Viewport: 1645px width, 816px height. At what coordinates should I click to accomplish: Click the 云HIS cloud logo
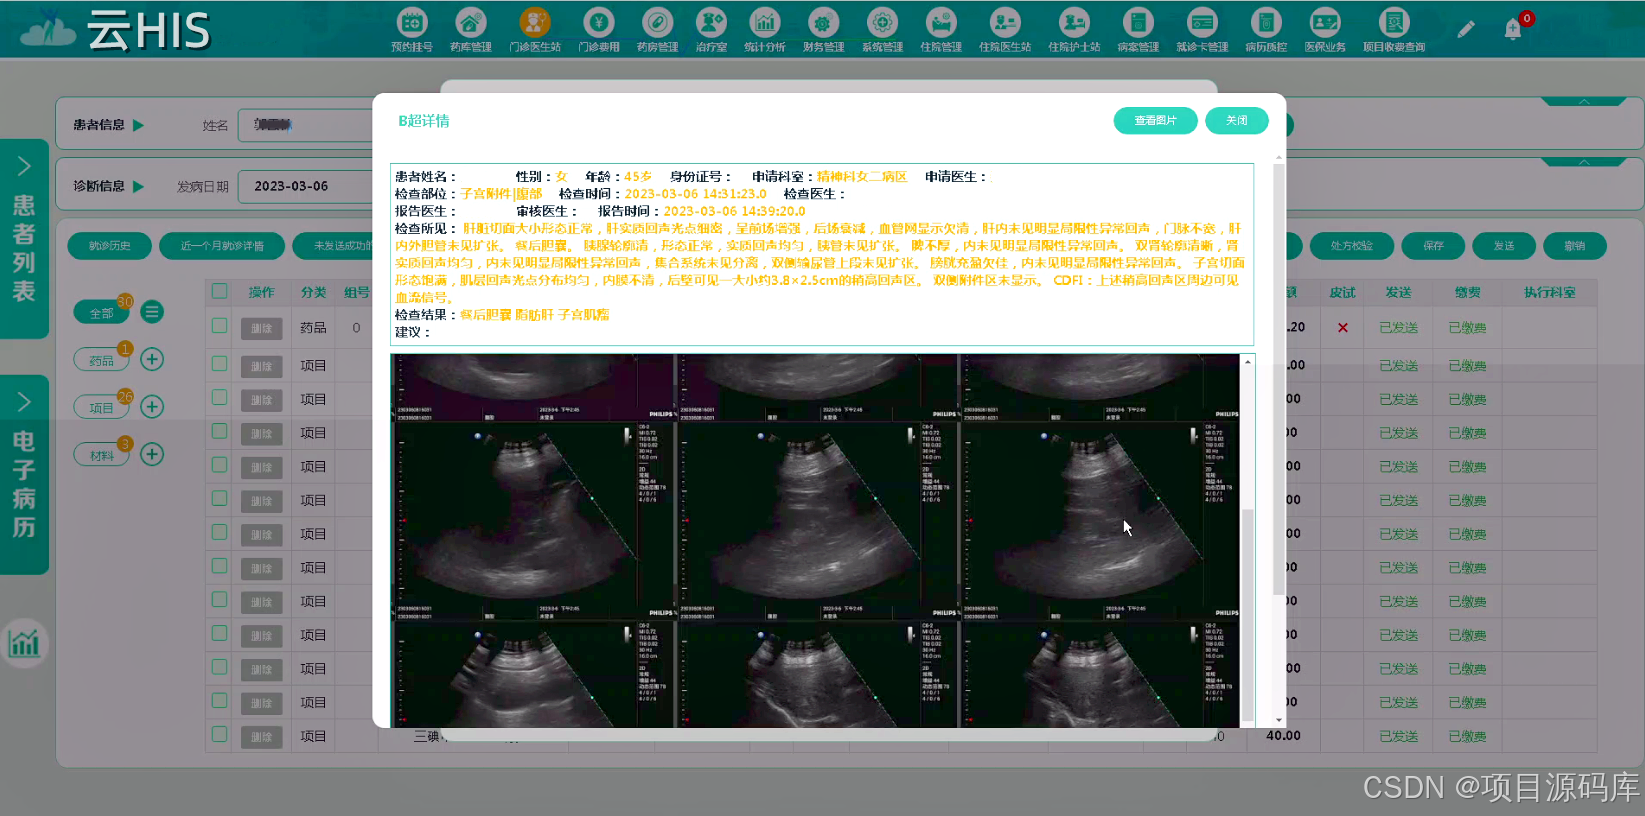(115, 31)
